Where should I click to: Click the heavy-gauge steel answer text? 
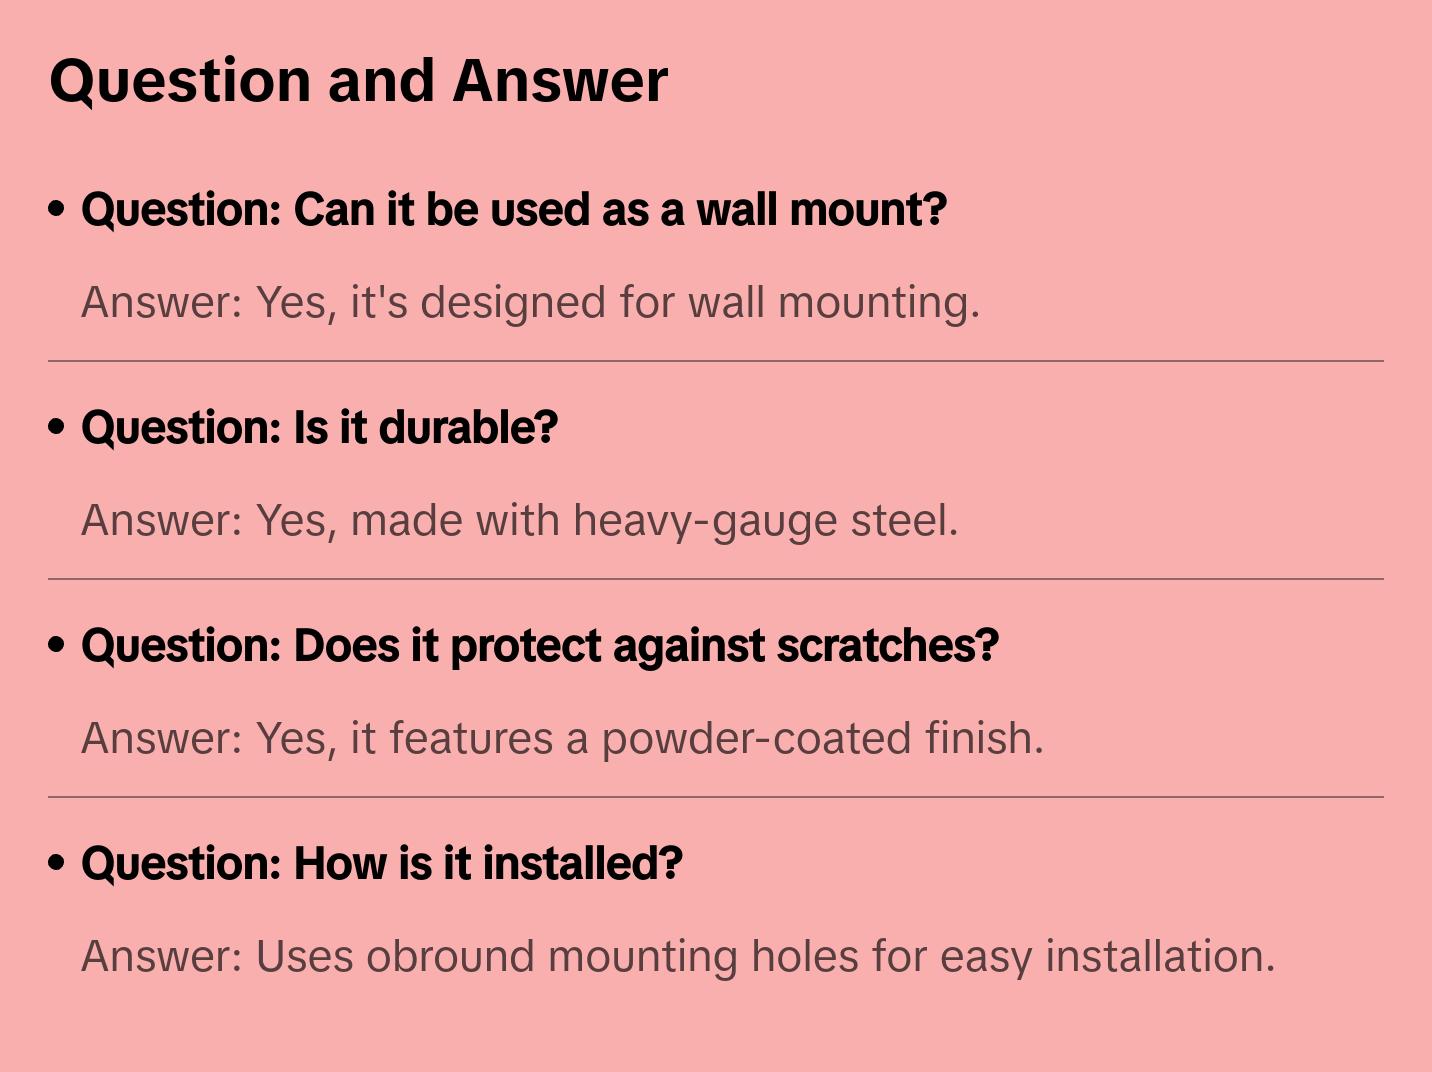(x=519, y=521)
